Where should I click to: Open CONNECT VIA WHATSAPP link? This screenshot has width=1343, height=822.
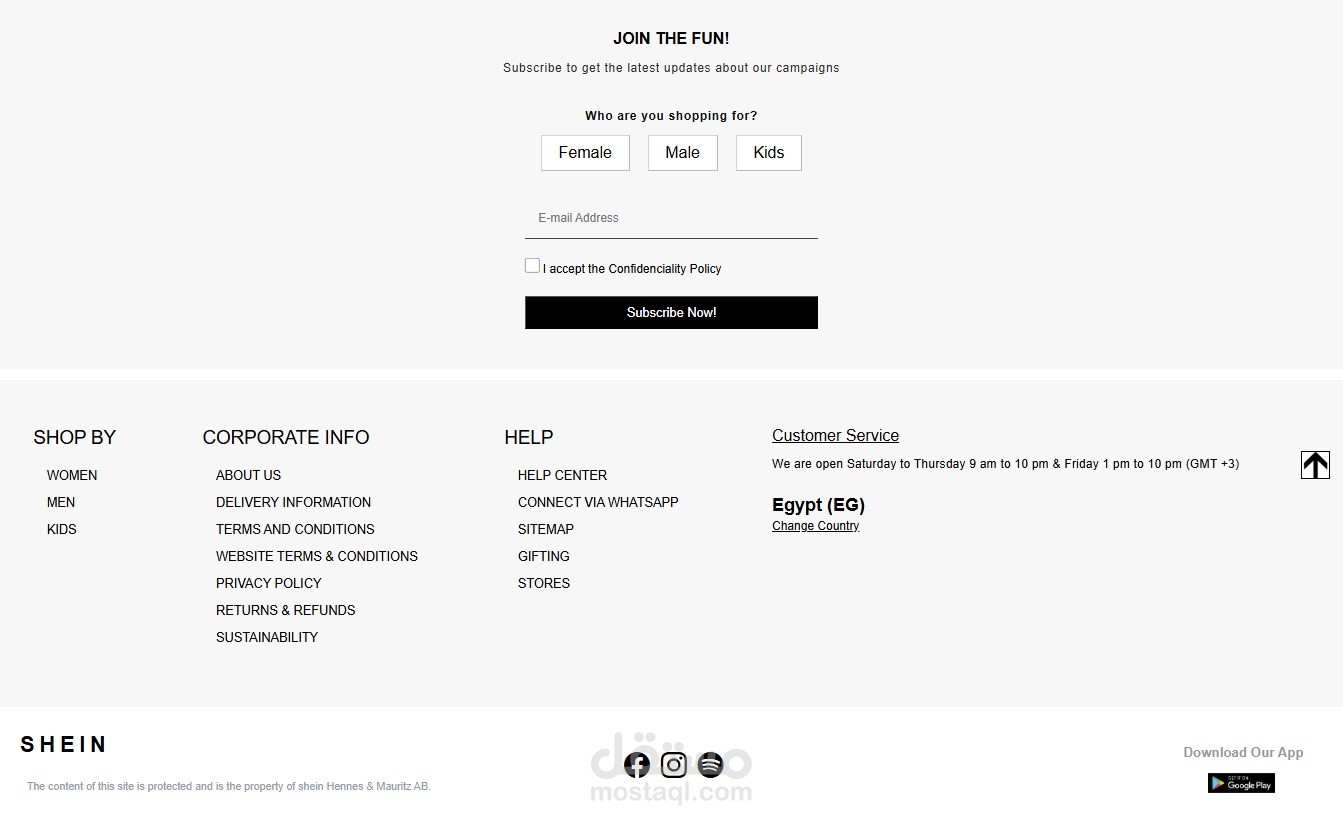coord(598,502)
